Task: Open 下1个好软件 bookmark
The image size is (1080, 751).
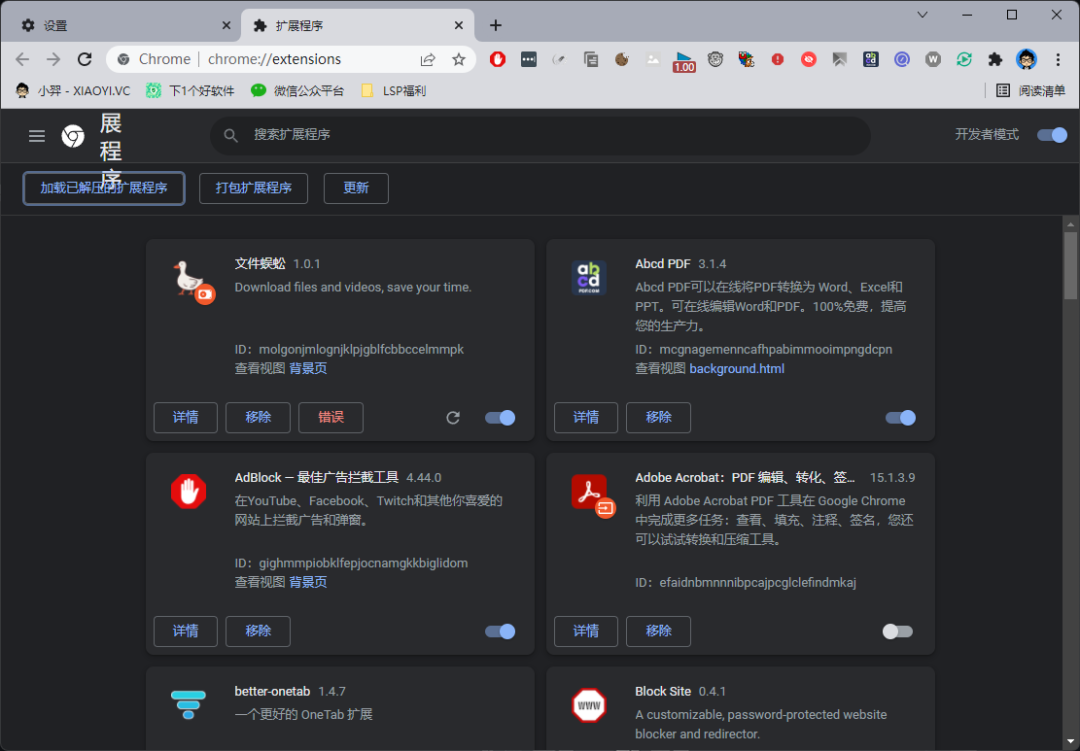Action: 190,90
